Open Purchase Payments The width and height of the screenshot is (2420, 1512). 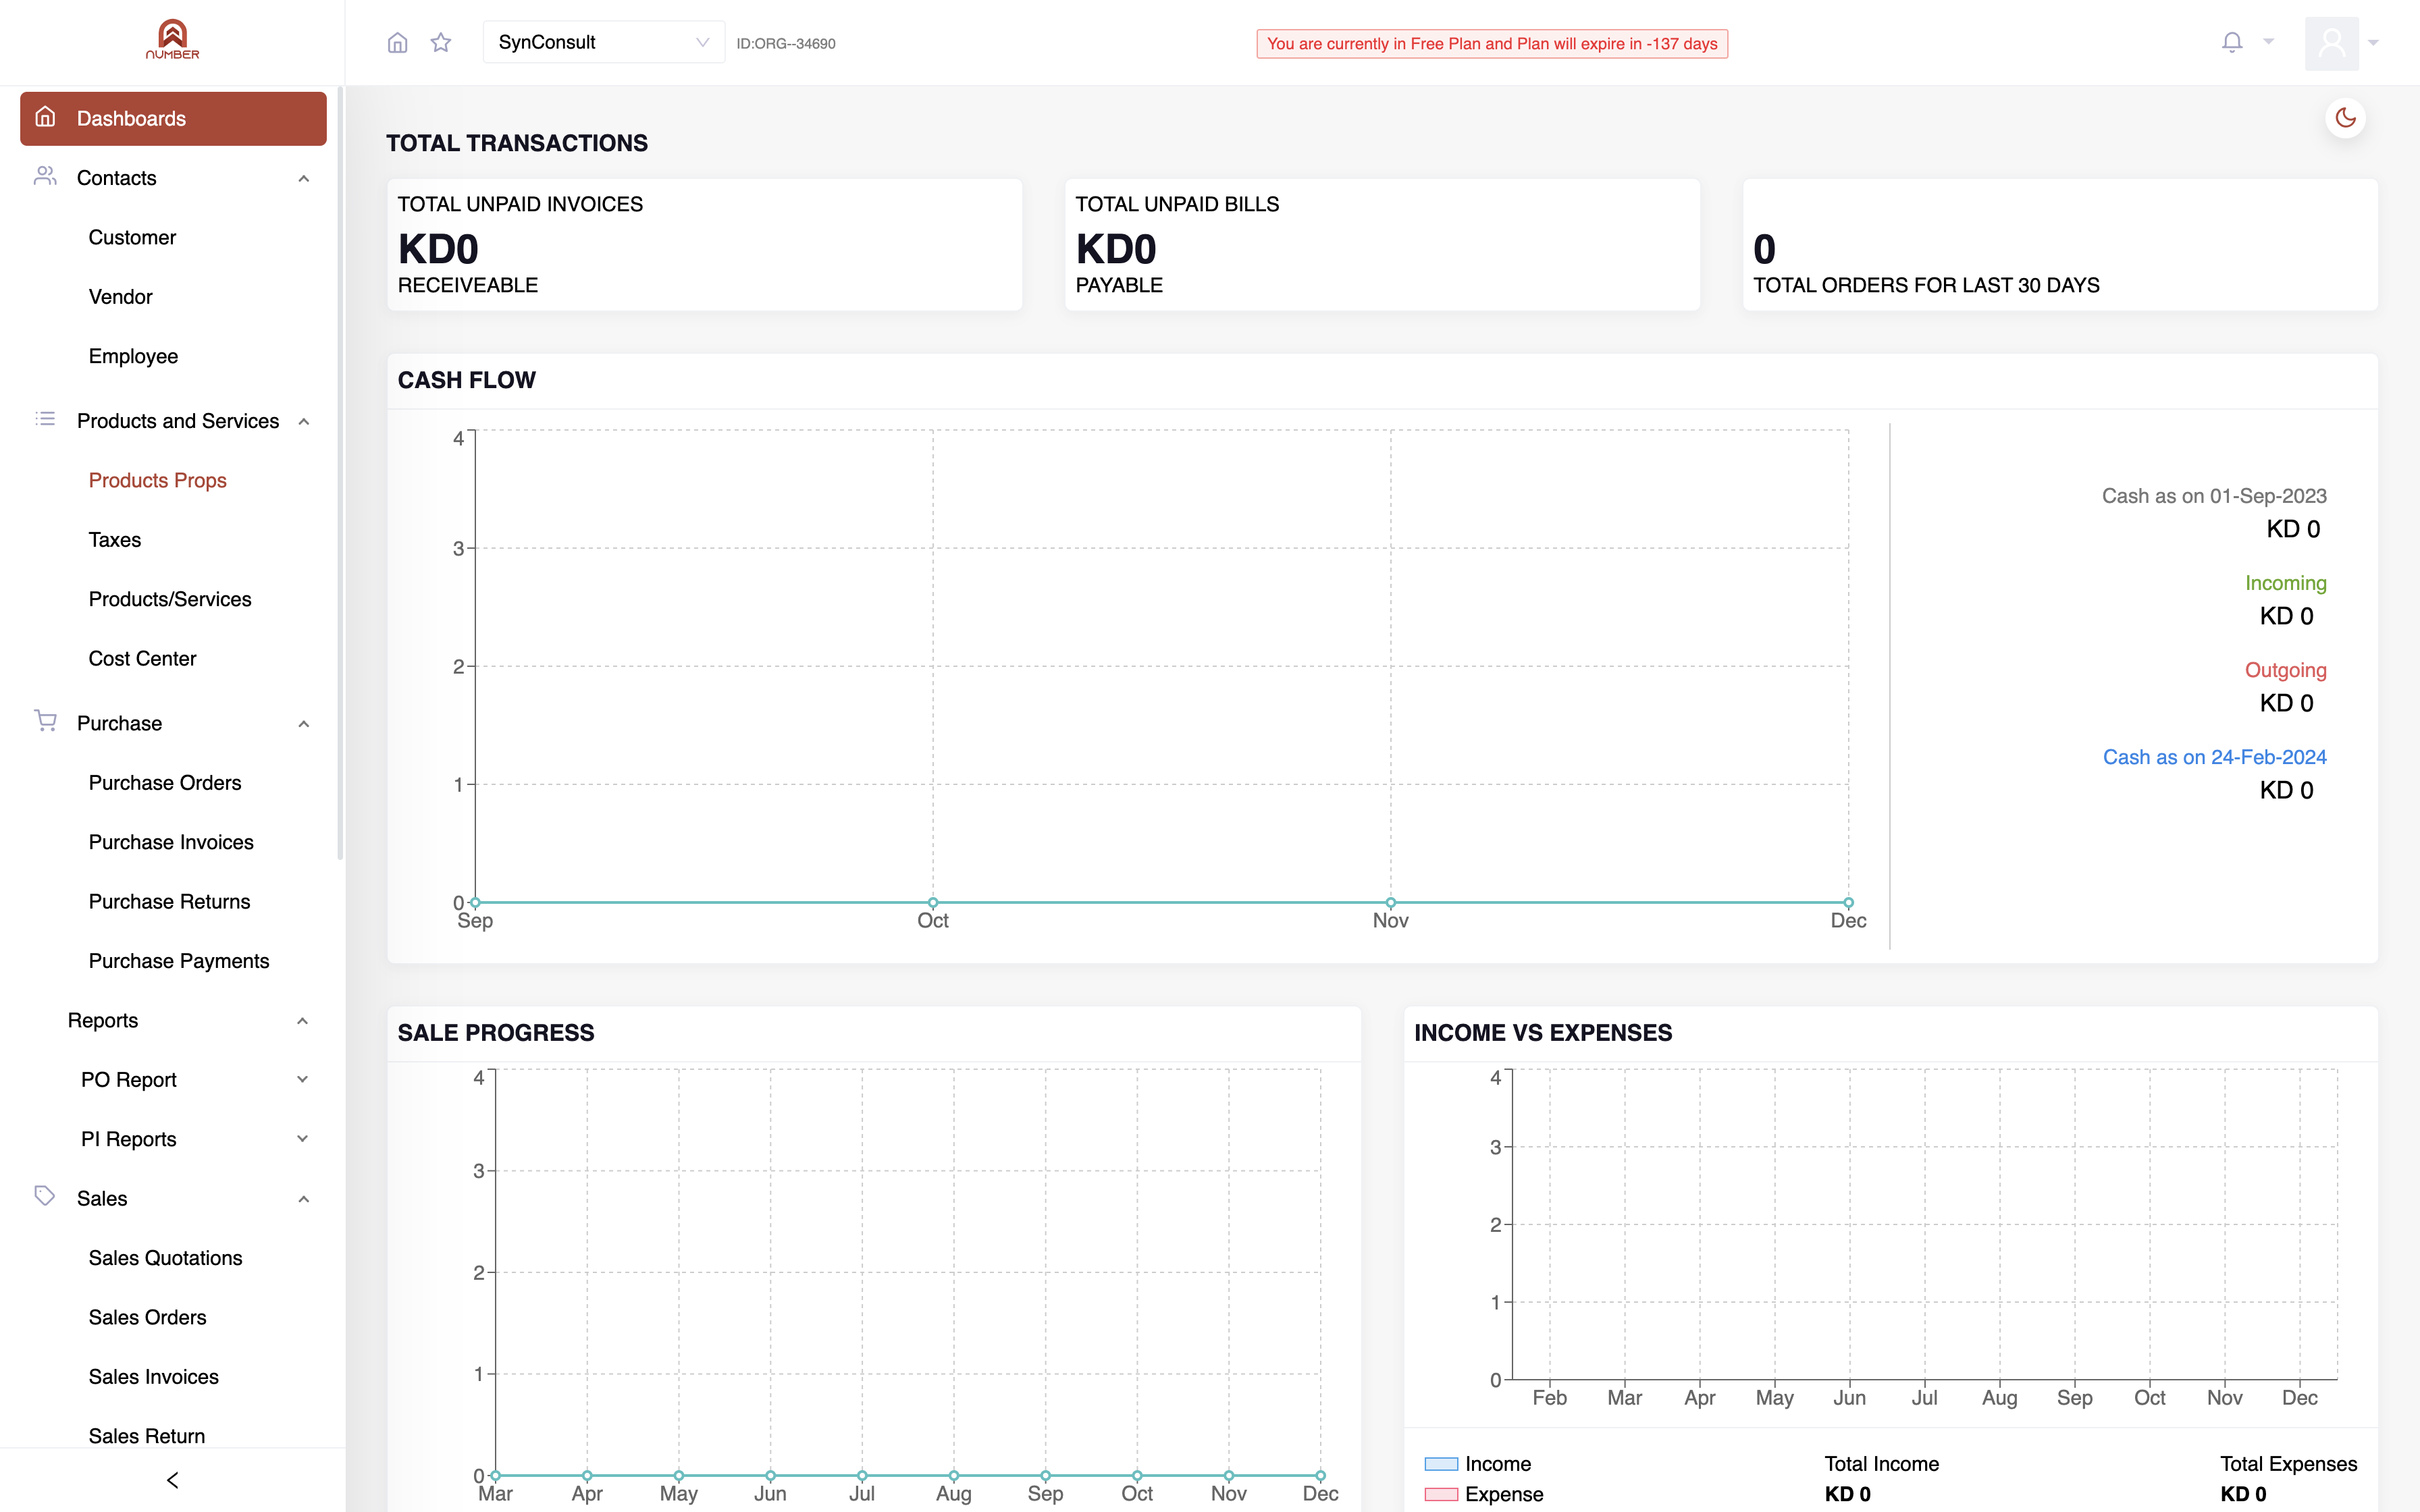(178, 961)
